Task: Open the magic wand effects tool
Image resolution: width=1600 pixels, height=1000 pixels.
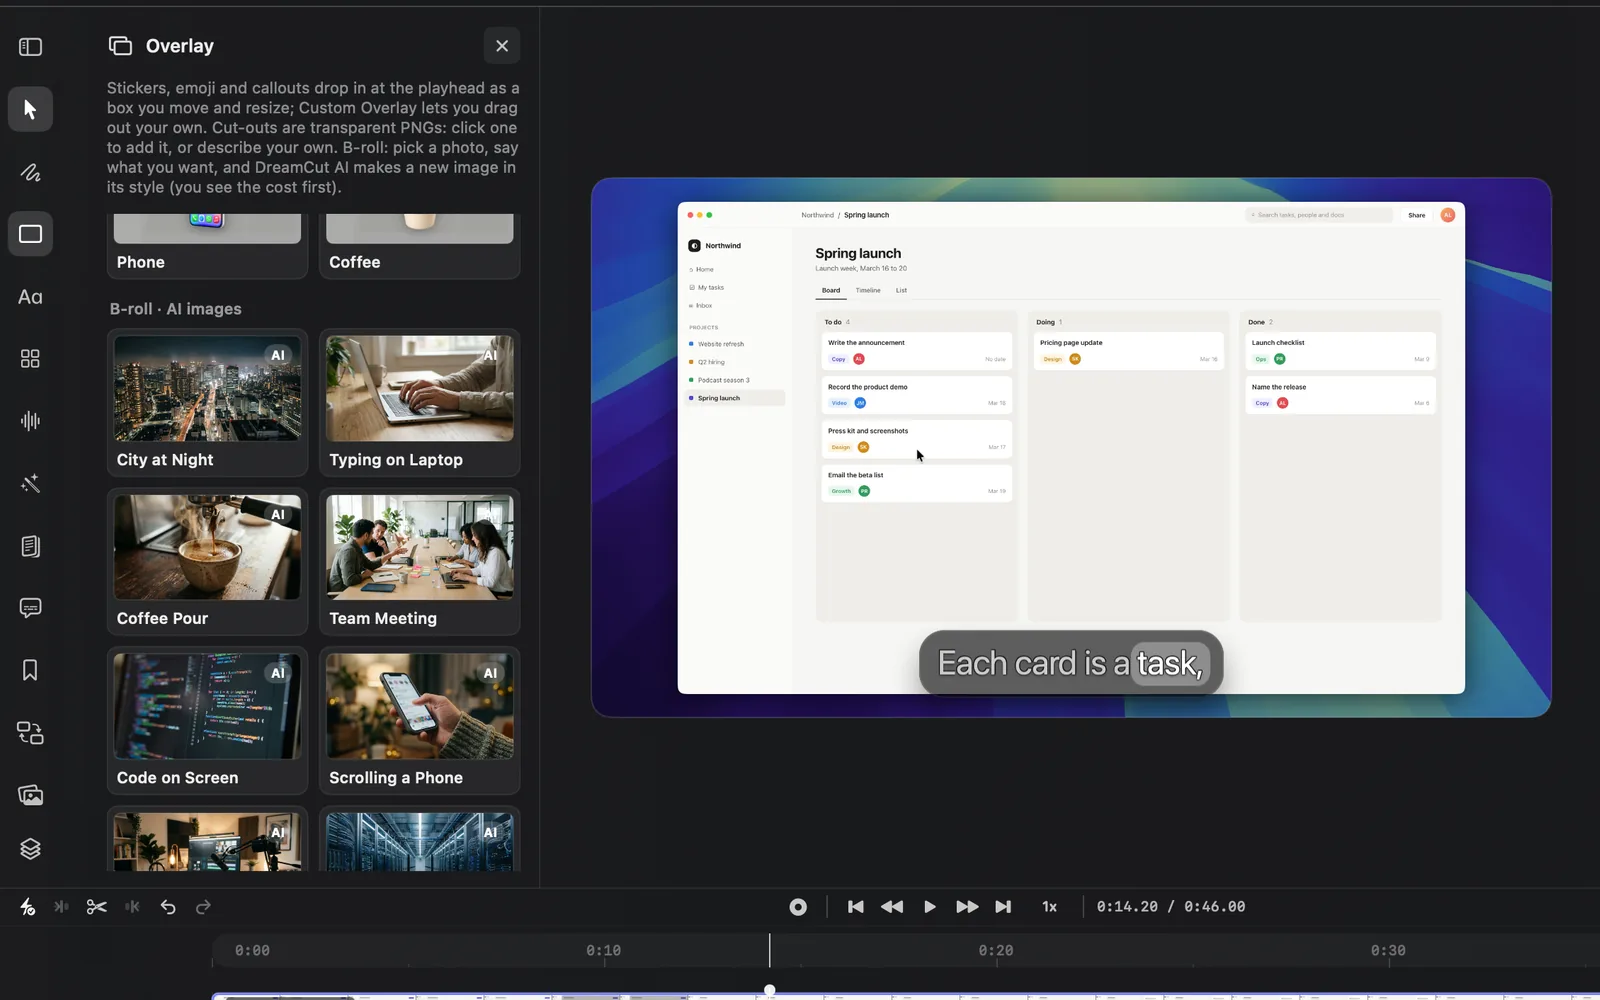Action: click(30, 484)
